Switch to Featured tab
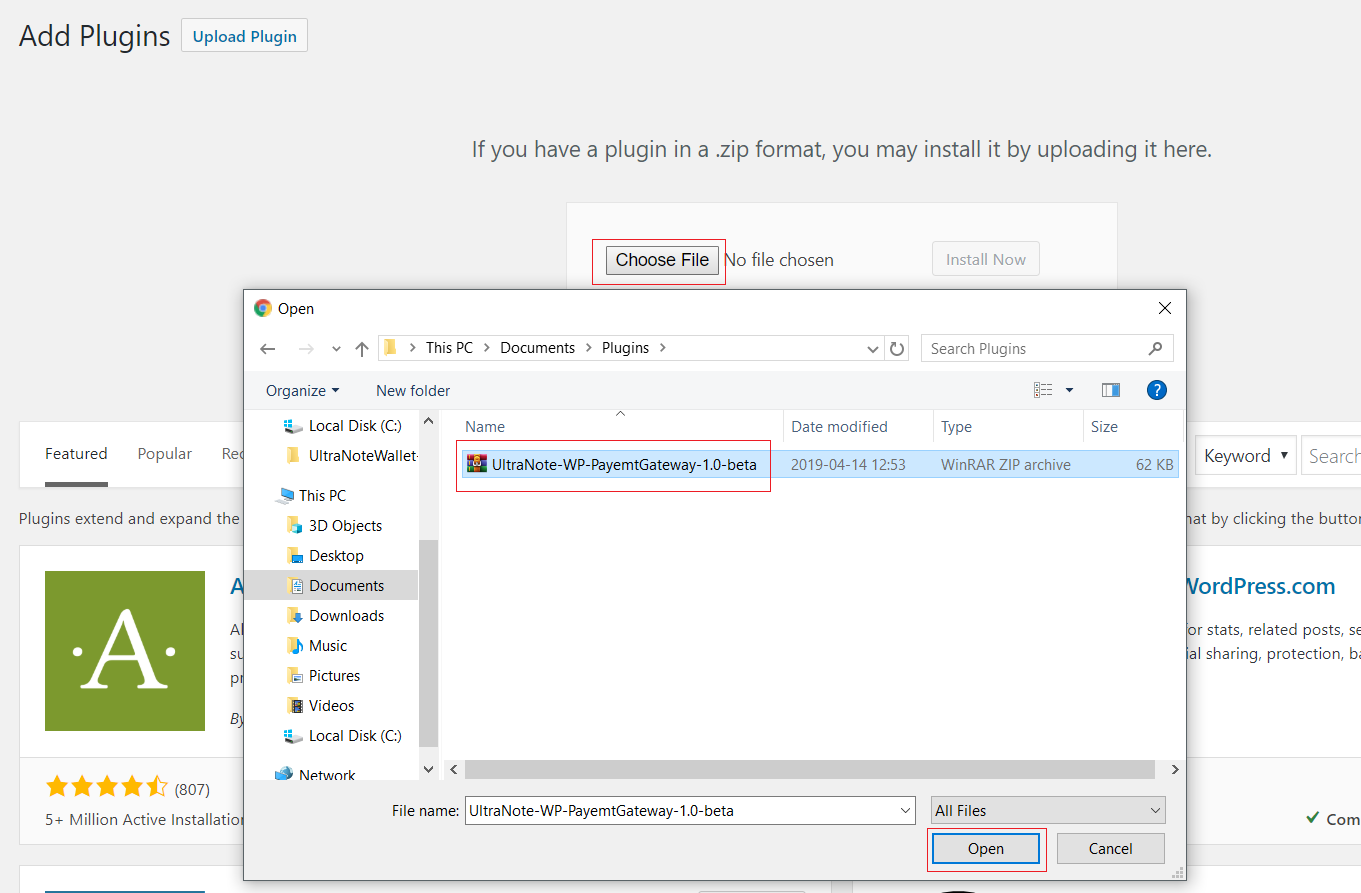This screenshot has height=893, width=1361. [x=76, y=454]
